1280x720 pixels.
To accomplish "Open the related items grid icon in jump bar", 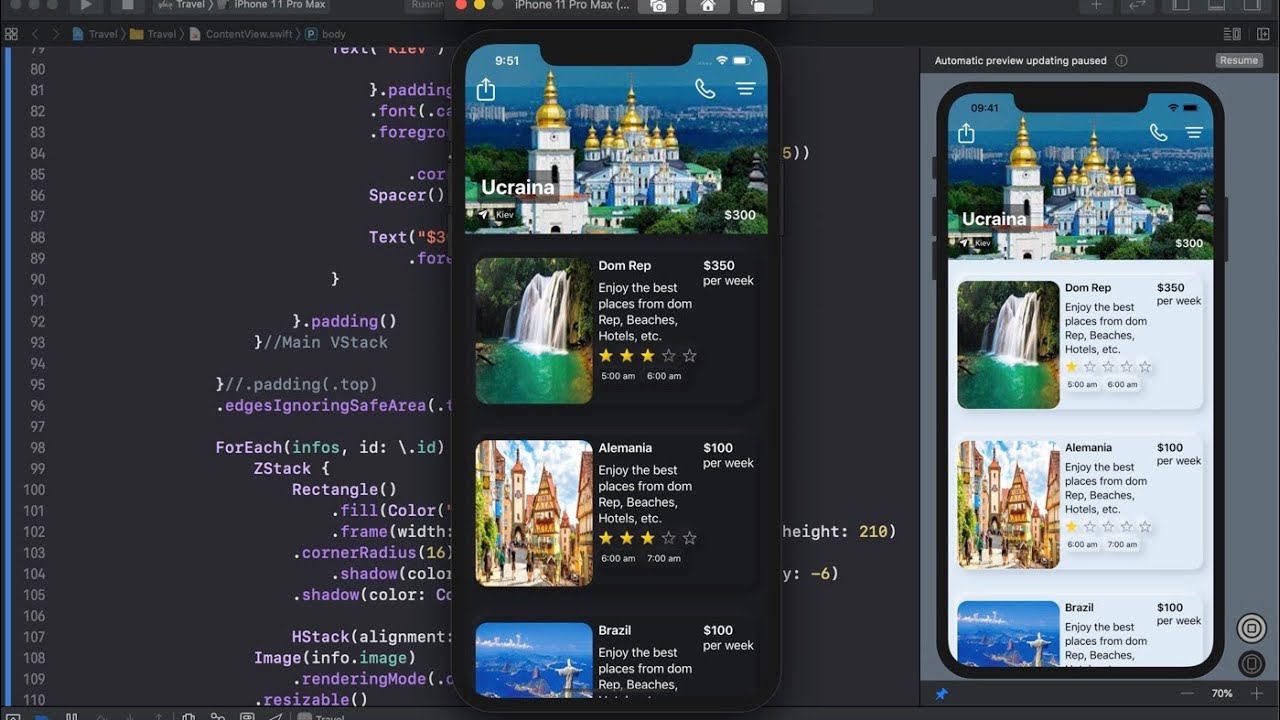I will (x=11, y=33).
